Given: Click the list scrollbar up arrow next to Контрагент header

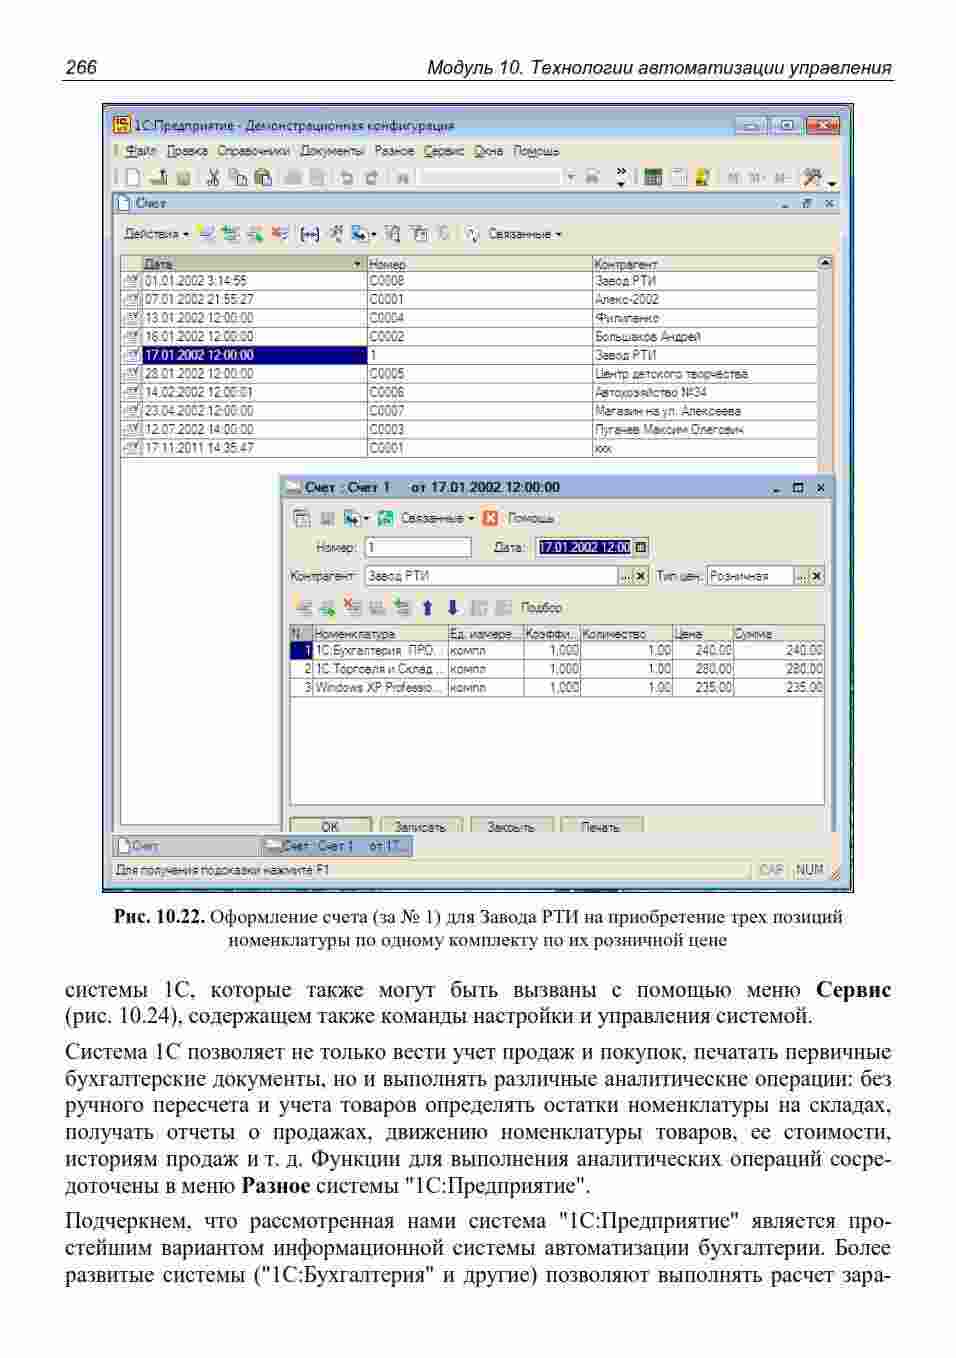Looking at the screenshot, I should [825, 263].
